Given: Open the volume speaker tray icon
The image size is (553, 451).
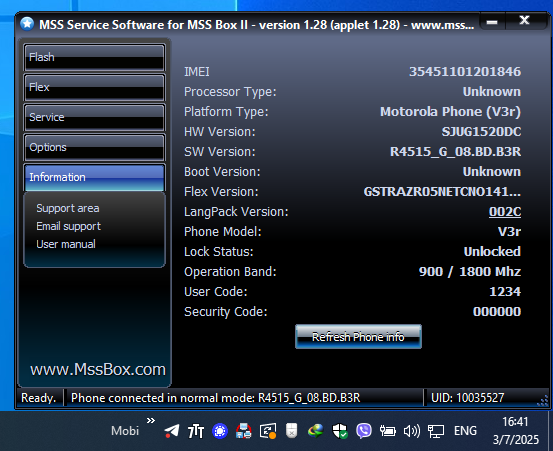Looking at the screenshot, I should click(x=412, y=431).
